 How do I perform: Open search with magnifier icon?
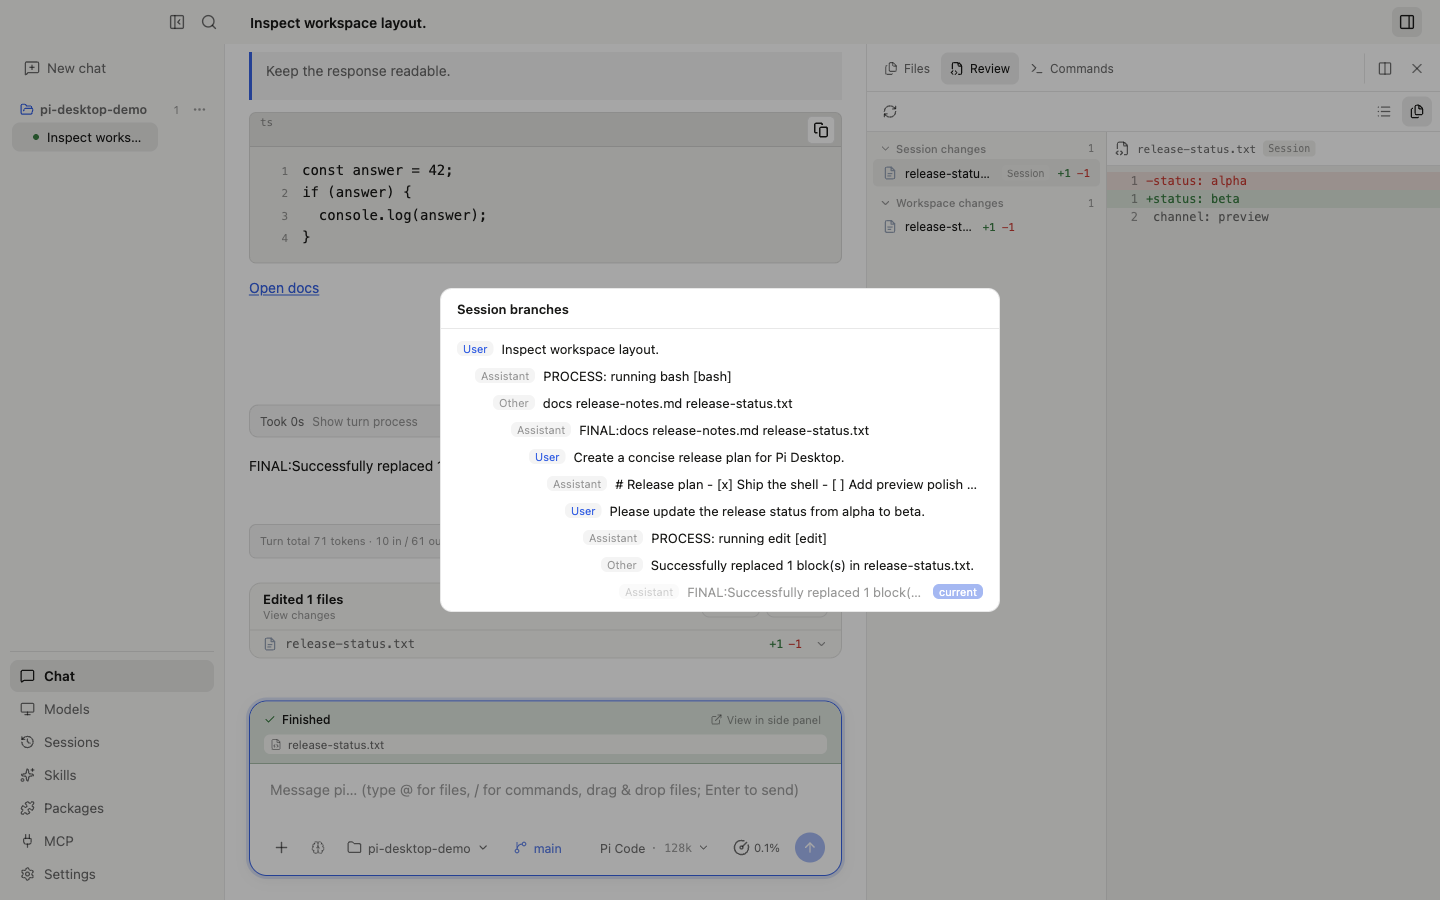point(209,22)
